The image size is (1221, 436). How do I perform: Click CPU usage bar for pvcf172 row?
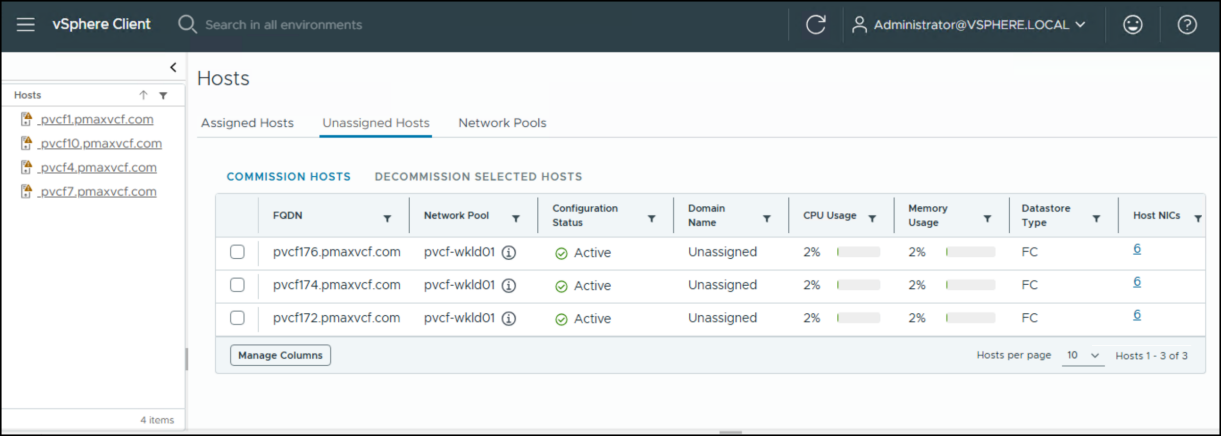tap(858, 318)
